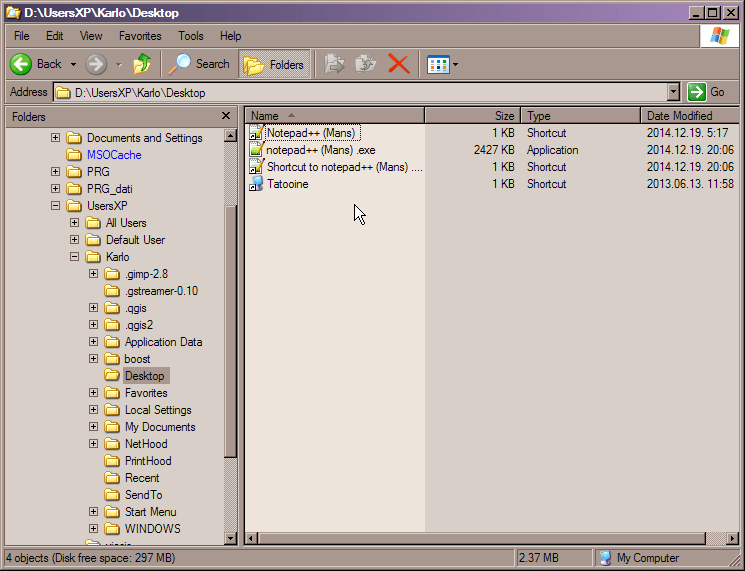Select the SendTo folder icon
This screenshot has height=571, width=745.
[x=112, y=495]
